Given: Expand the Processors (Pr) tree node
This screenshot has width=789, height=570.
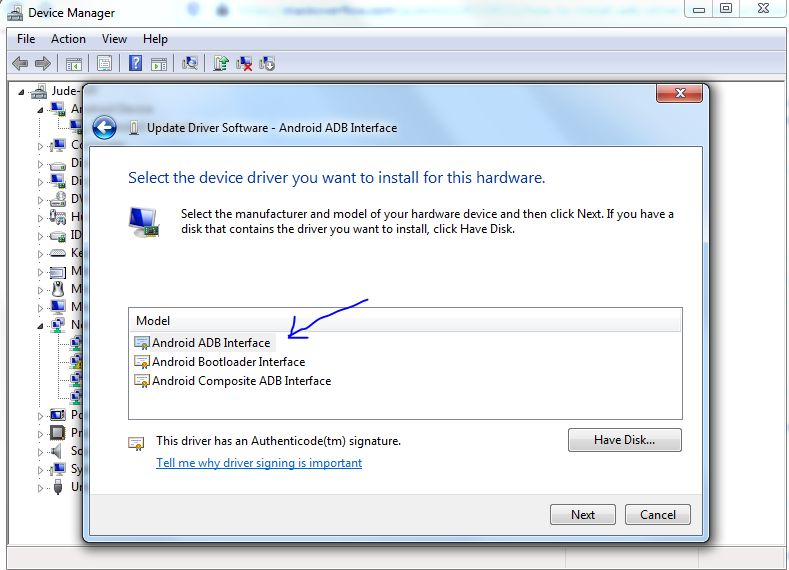Looking at the screenshot, I should (40, 434).
